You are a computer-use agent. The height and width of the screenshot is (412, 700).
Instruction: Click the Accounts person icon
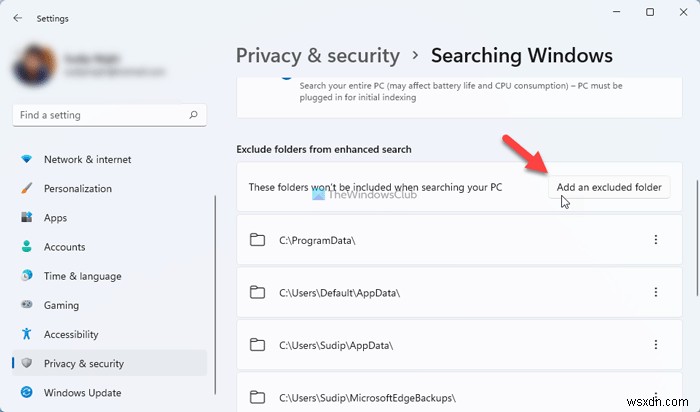coord(26,247)
